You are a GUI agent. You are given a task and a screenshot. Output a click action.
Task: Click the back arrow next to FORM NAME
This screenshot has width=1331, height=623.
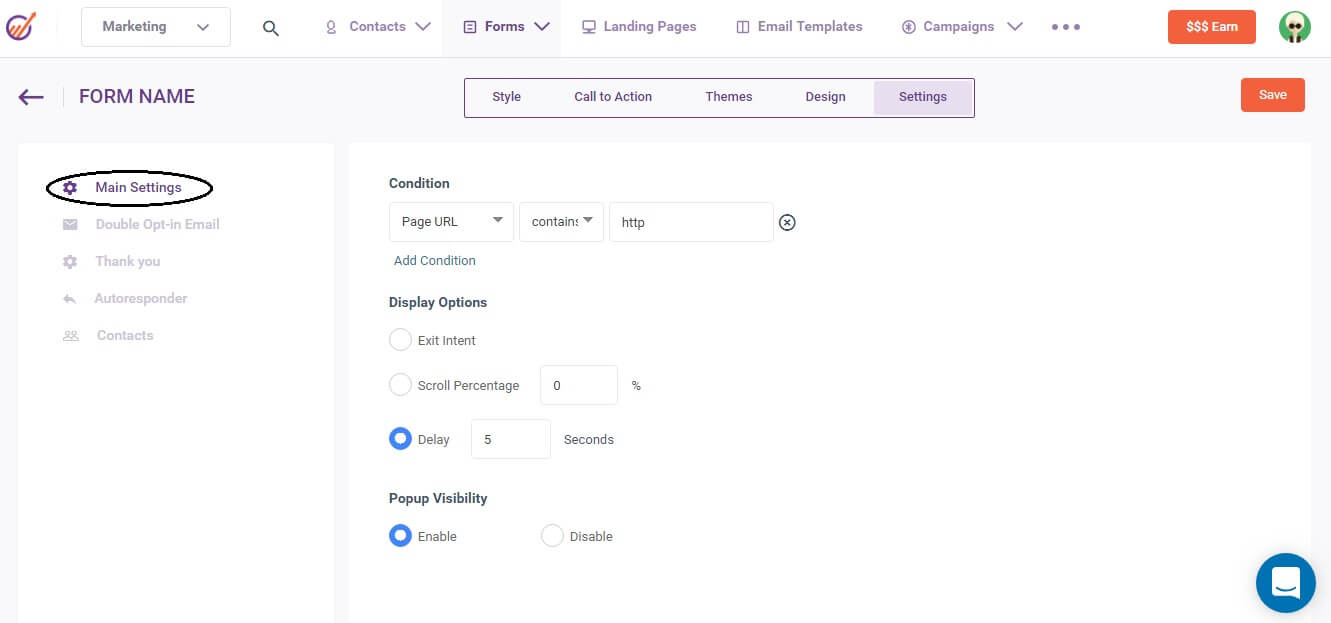[30, 96]
